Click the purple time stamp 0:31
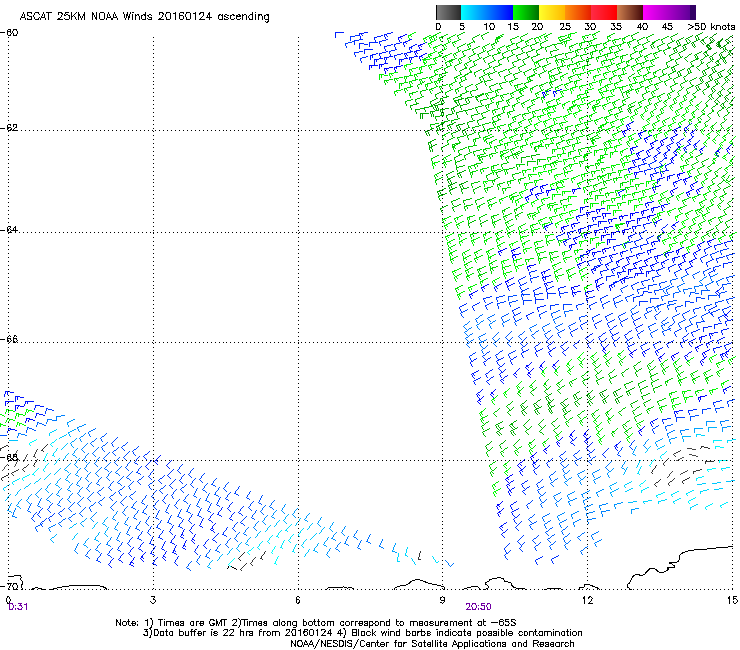 pos(18,607)
